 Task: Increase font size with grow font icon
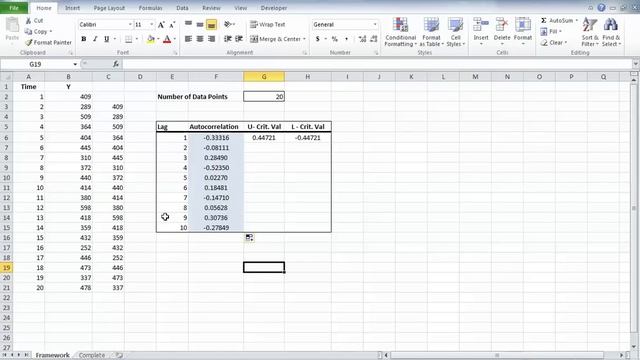161,25
